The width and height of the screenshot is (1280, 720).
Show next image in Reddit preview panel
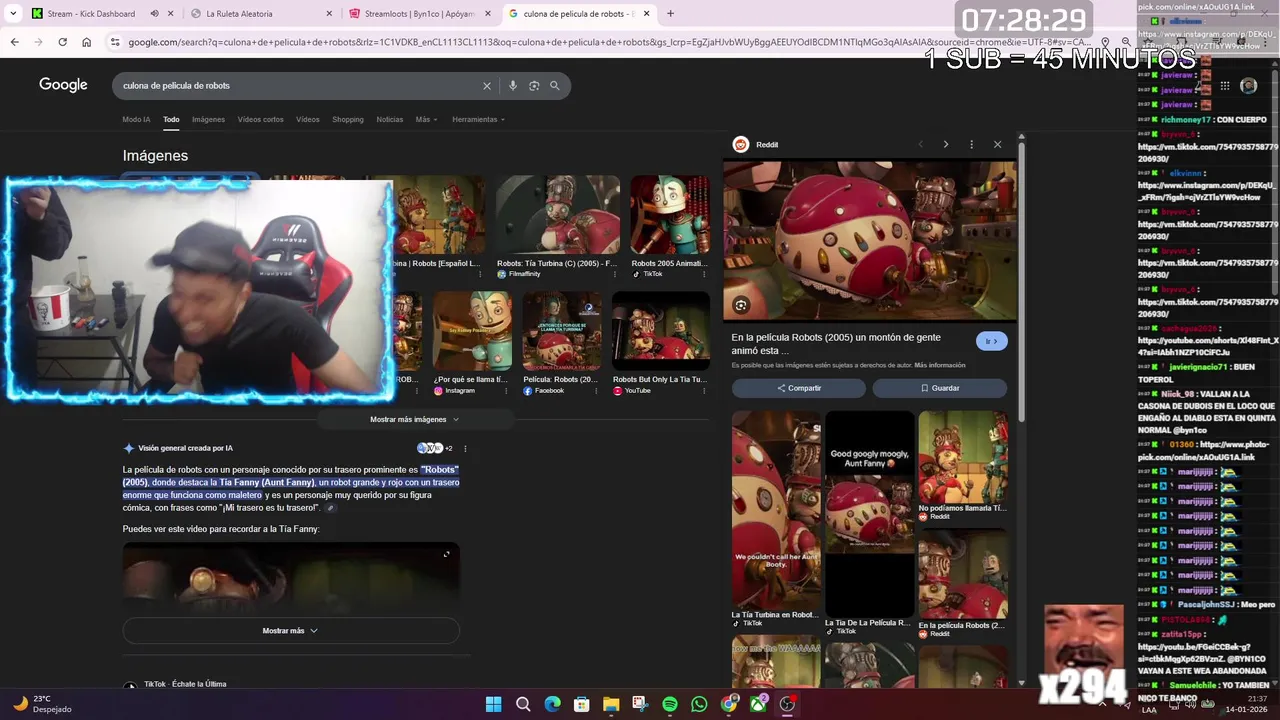tap(945, 144)
